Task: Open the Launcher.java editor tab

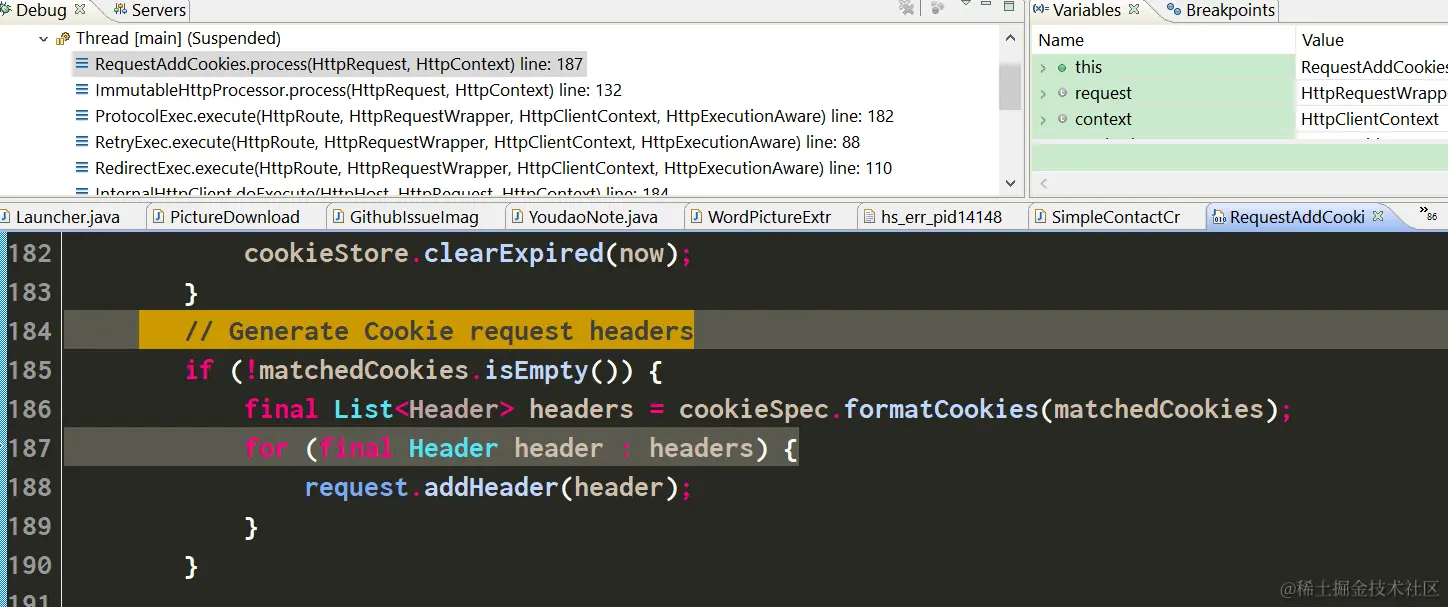Action: pyautogui.click(x=67, y=217)
